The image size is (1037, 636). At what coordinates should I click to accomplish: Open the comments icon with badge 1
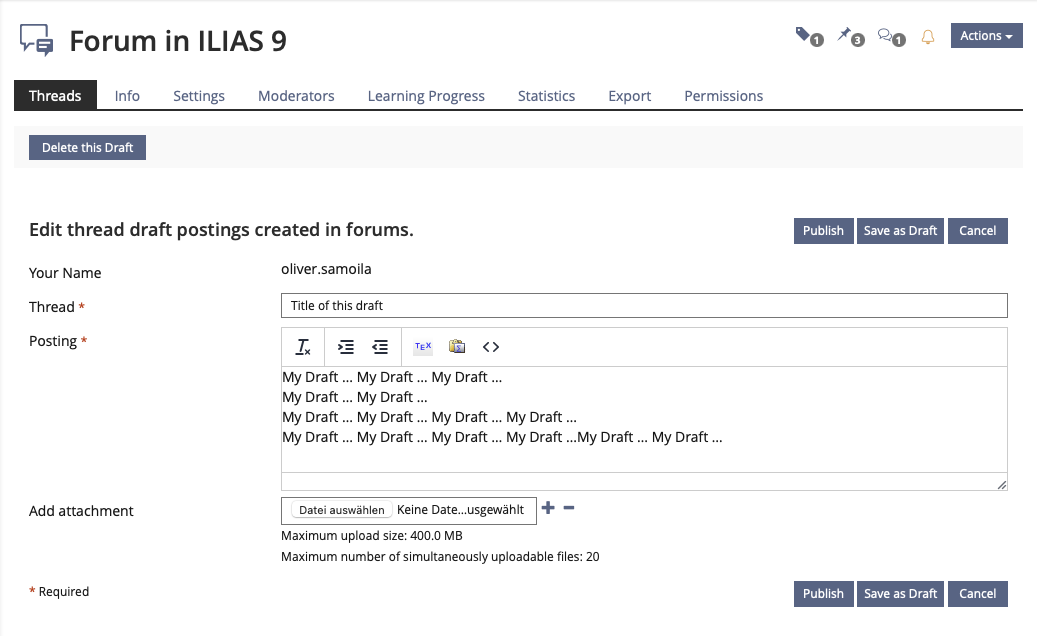pos(891,36)
